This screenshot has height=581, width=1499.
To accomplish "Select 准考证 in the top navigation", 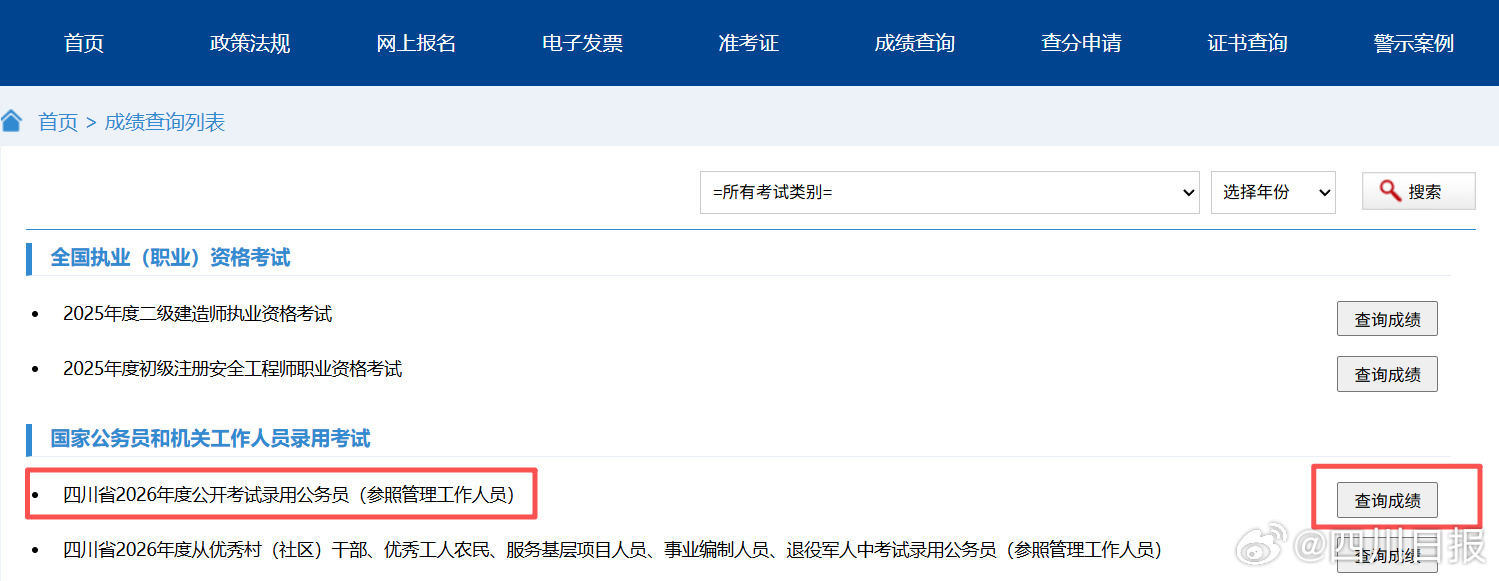I will coord(748,43).
